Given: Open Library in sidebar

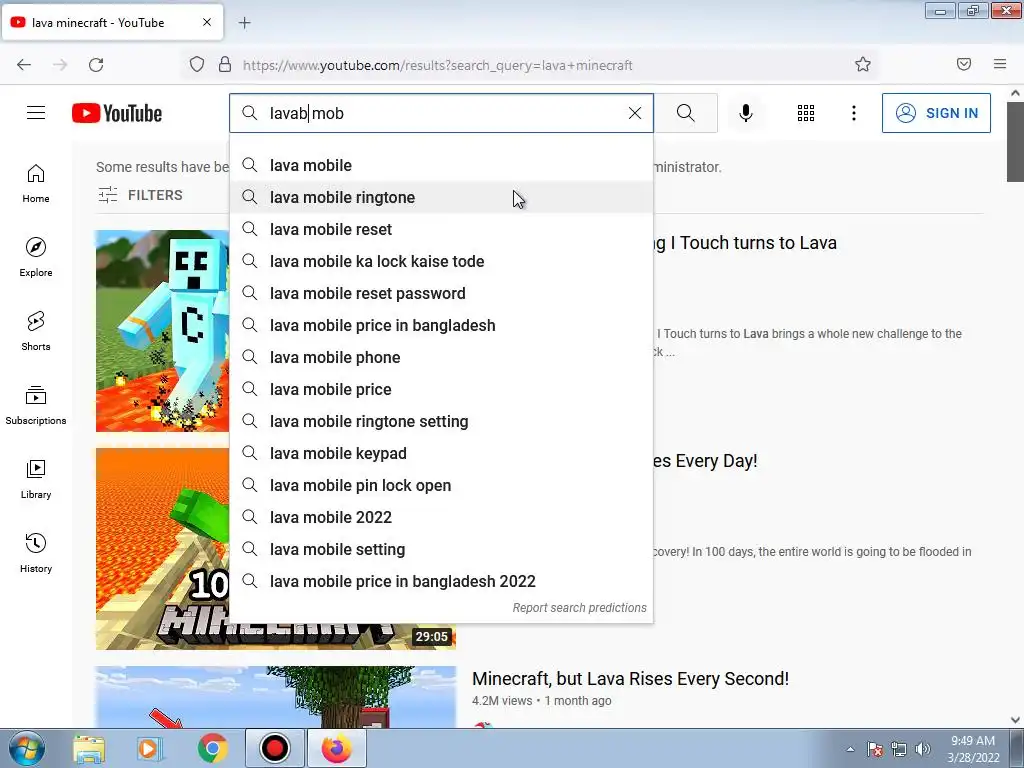Looking at the screenshot, I should click(x=36, y=479).
